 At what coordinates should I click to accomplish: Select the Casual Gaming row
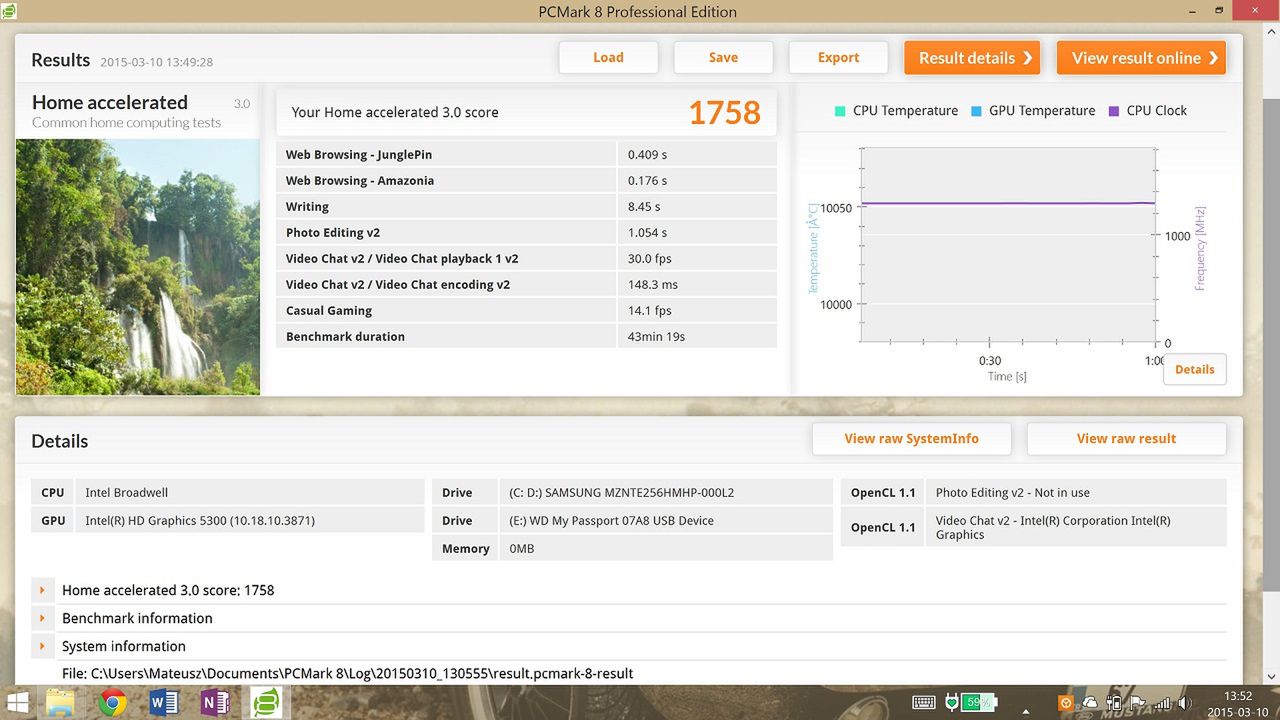point(526,310)
